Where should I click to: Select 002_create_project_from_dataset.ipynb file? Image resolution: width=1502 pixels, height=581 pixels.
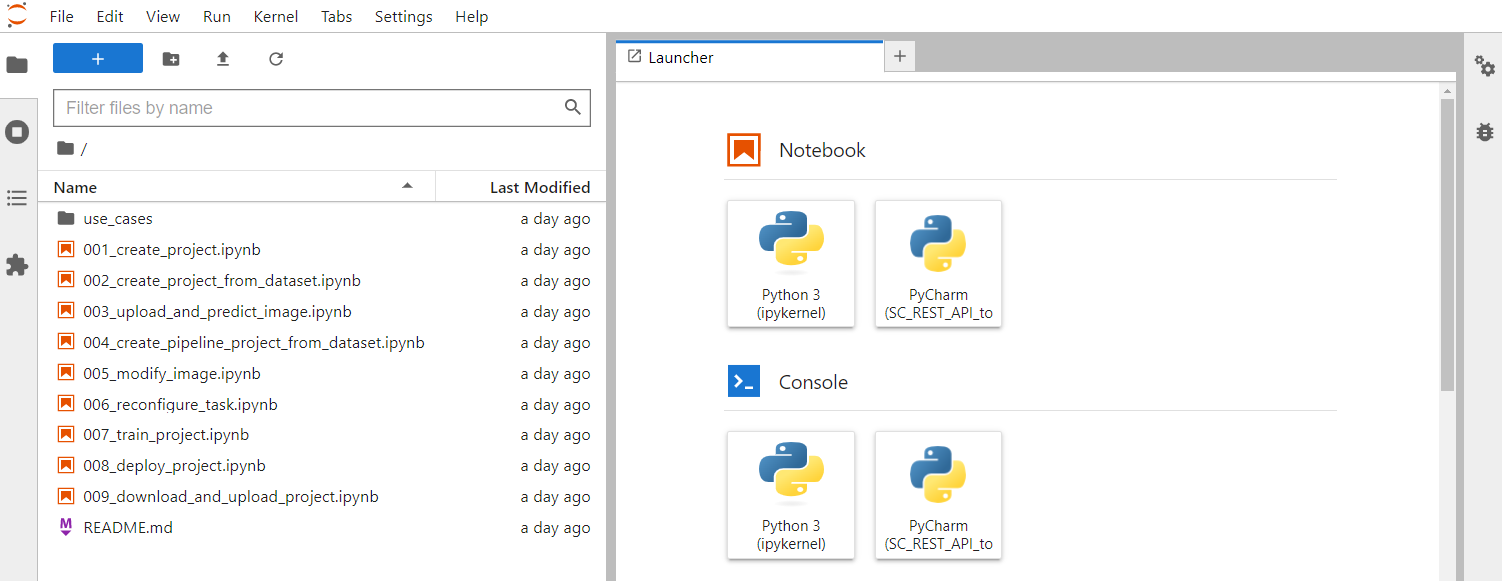[x=322, y=281]
